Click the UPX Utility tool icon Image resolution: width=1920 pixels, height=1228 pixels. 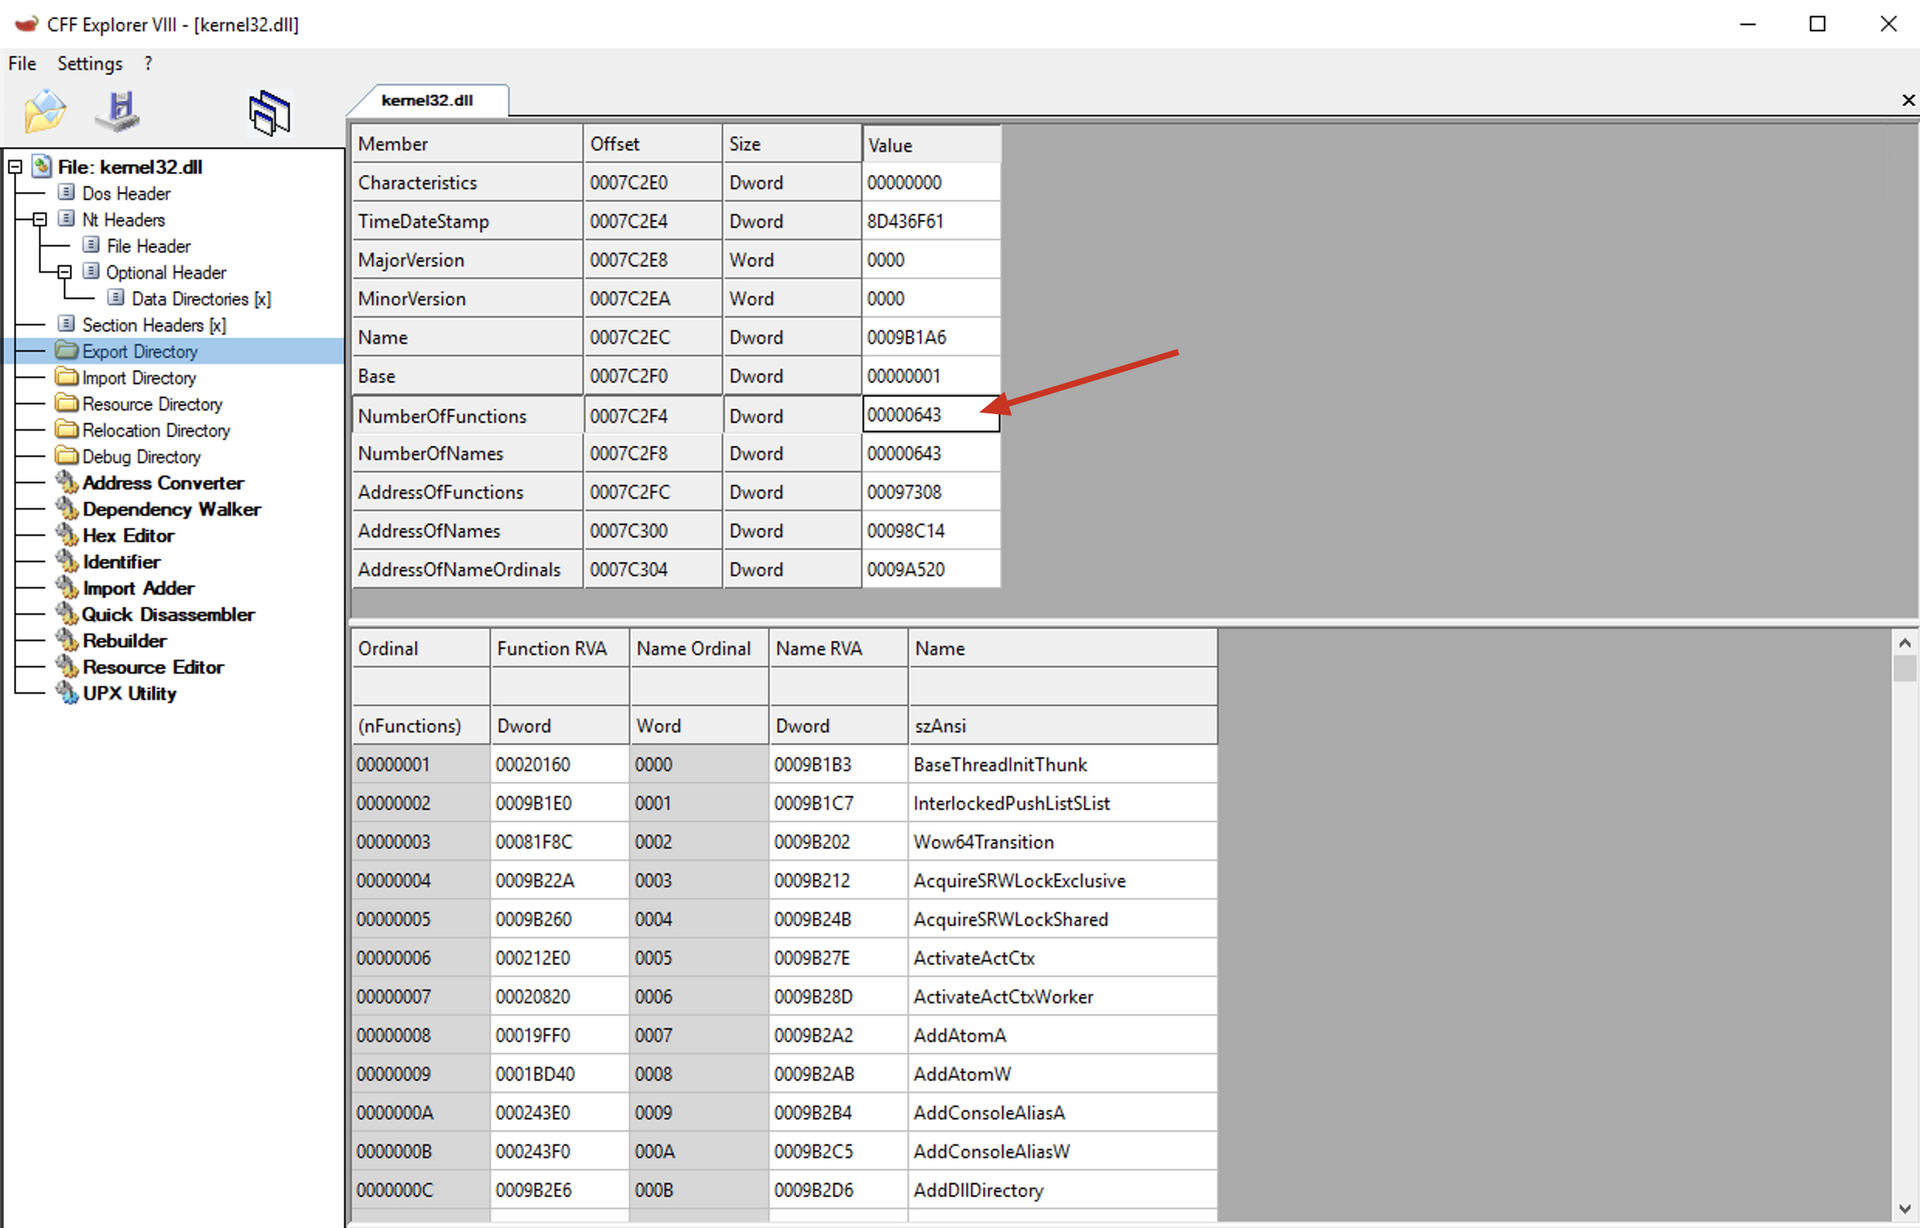(x=67, y=693)
